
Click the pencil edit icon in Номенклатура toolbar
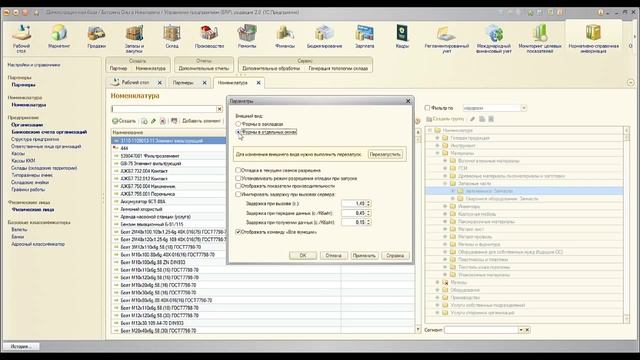[153, 121]
